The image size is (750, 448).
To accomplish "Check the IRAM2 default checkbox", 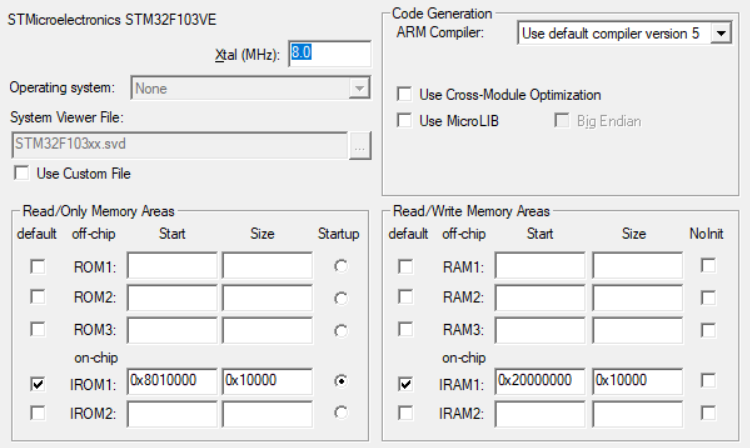I will click(406, 413).
